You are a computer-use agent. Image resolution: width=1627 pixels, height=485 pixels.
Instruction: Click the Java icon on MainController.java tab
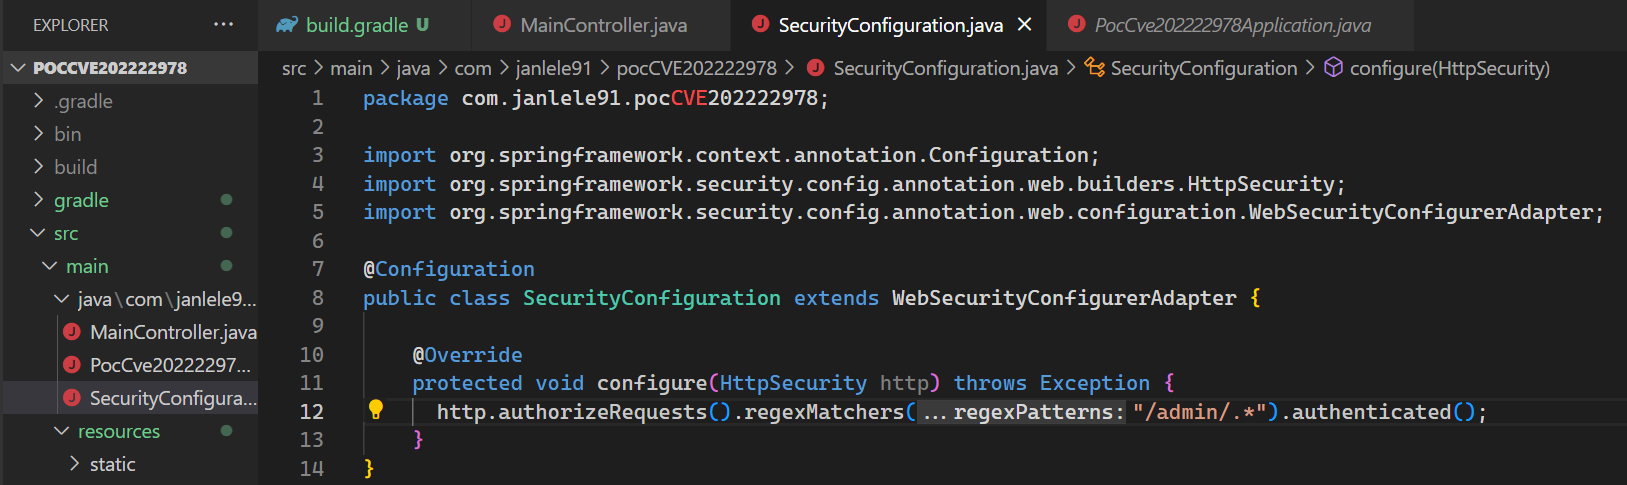[502, 25]
